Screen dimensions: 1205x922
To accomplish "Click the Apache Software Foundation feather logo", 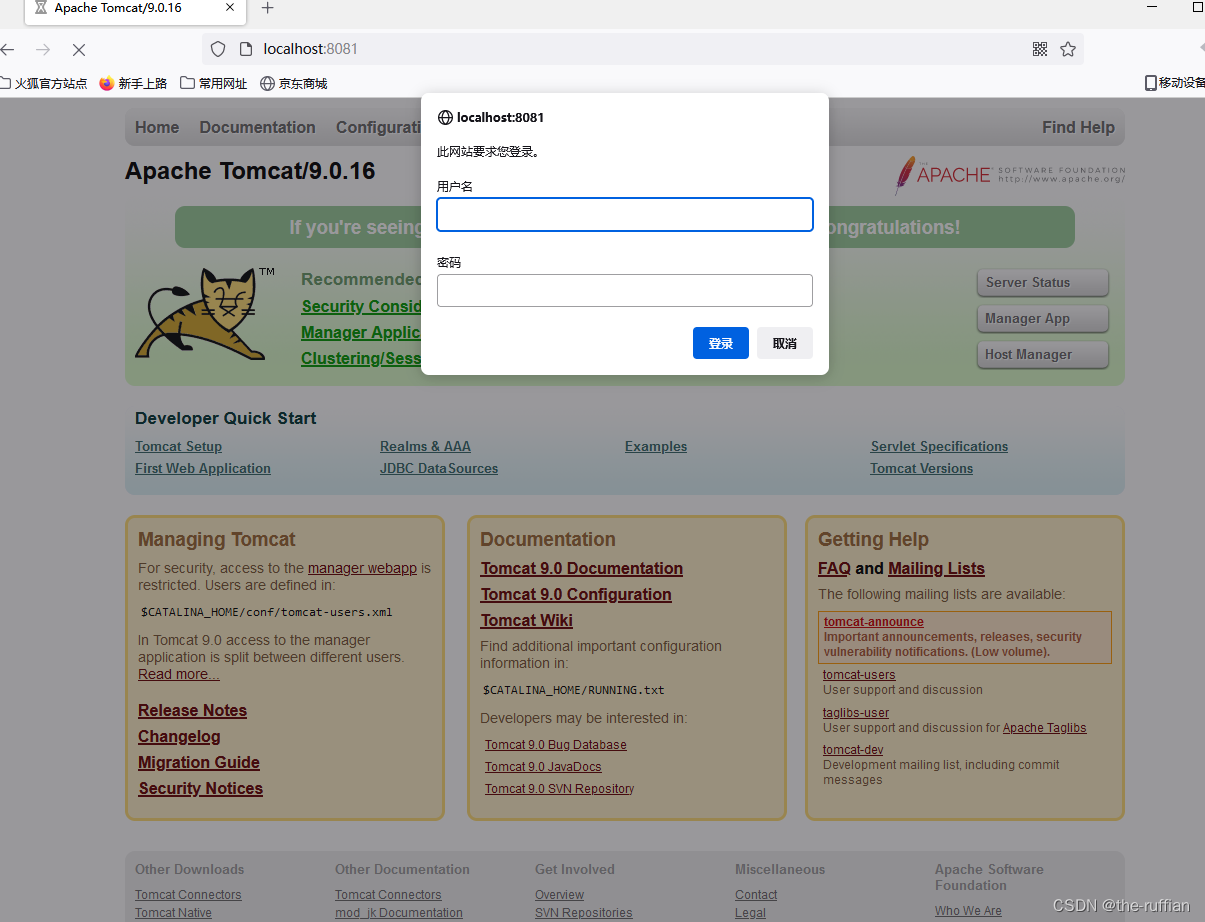I will tap(1010, 174).
